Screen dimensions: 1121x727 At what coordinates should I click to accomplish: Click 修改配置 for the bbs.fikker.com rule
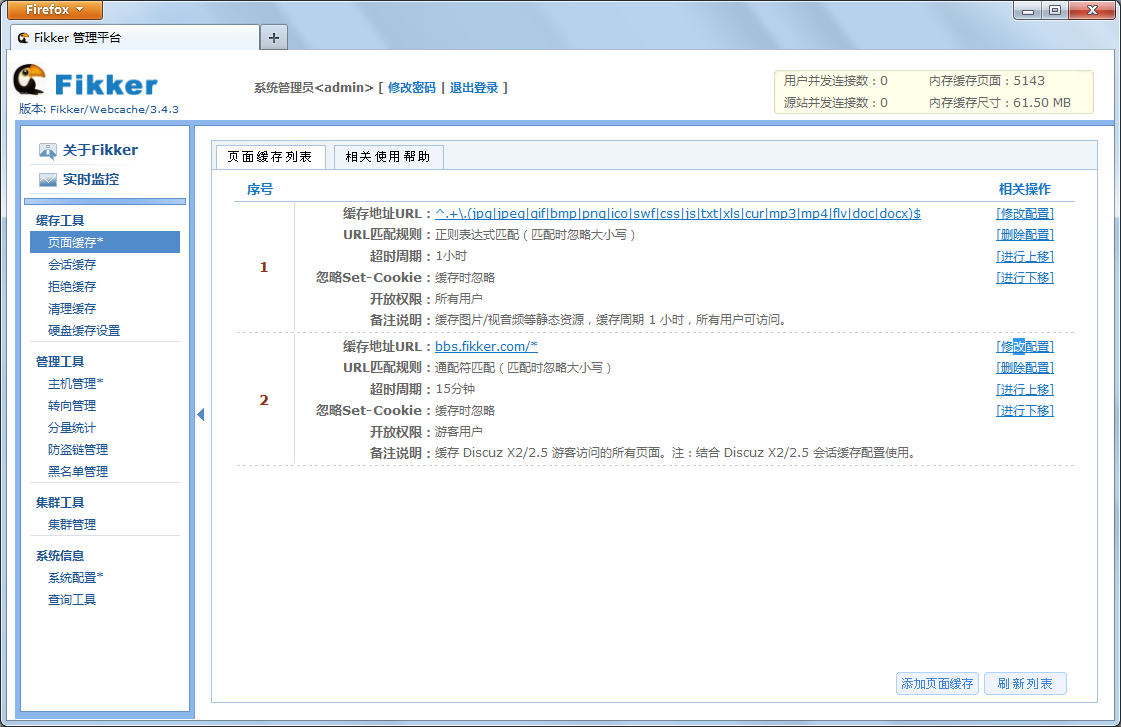1025,346
